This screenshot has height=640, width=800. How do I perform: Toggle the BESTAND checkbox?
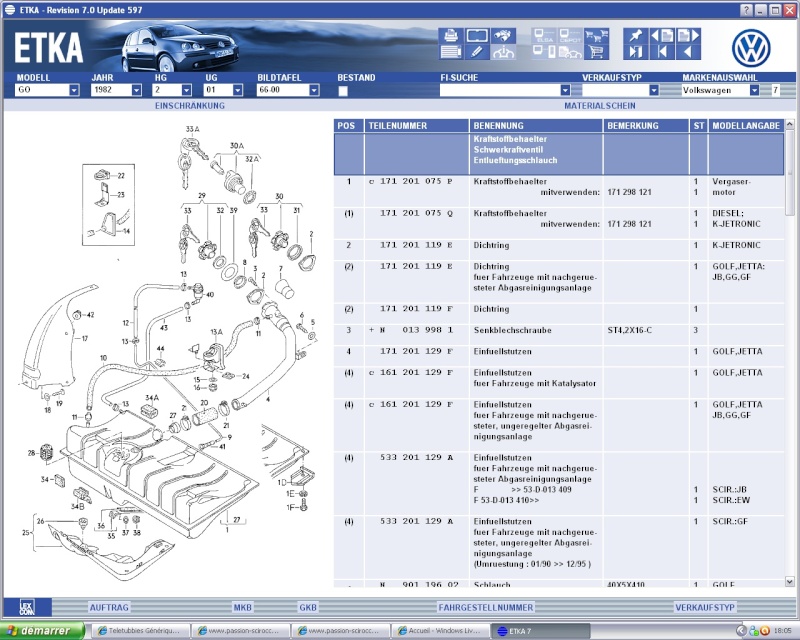click(343, 91)
